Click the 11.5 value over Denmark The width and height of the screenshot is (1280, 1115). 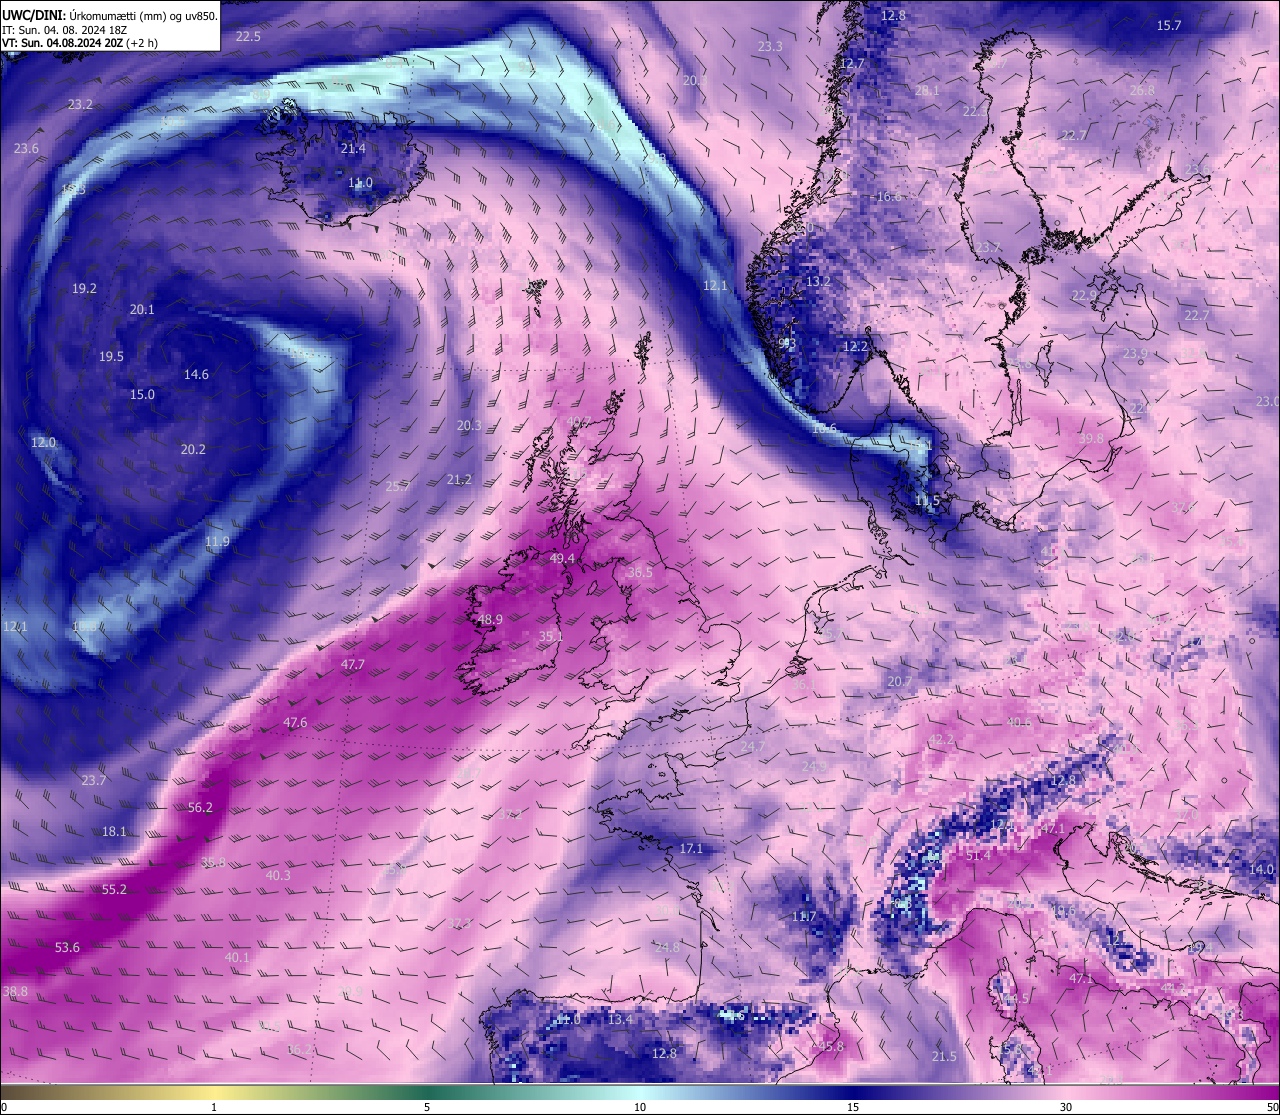tap(927, 500)
